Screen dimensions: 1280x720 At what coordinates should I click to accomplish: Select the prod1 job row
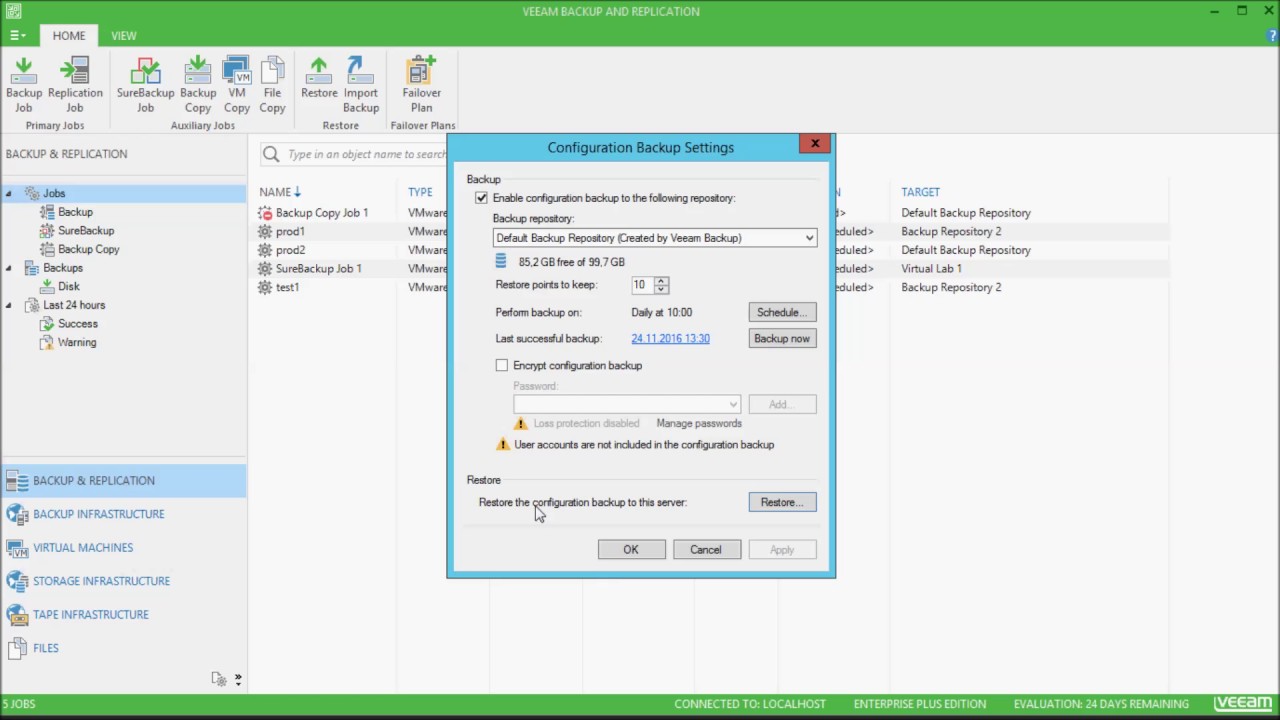click(290, 231)
